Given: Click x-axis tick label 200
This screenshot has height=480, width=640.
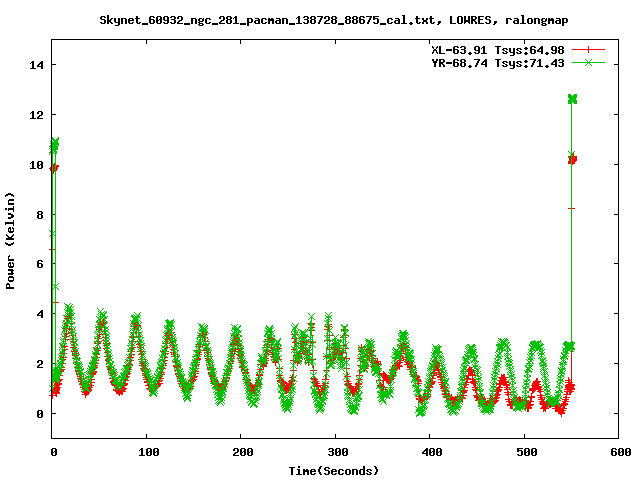Looking at the screenshot, I should (x=243, y=452).
